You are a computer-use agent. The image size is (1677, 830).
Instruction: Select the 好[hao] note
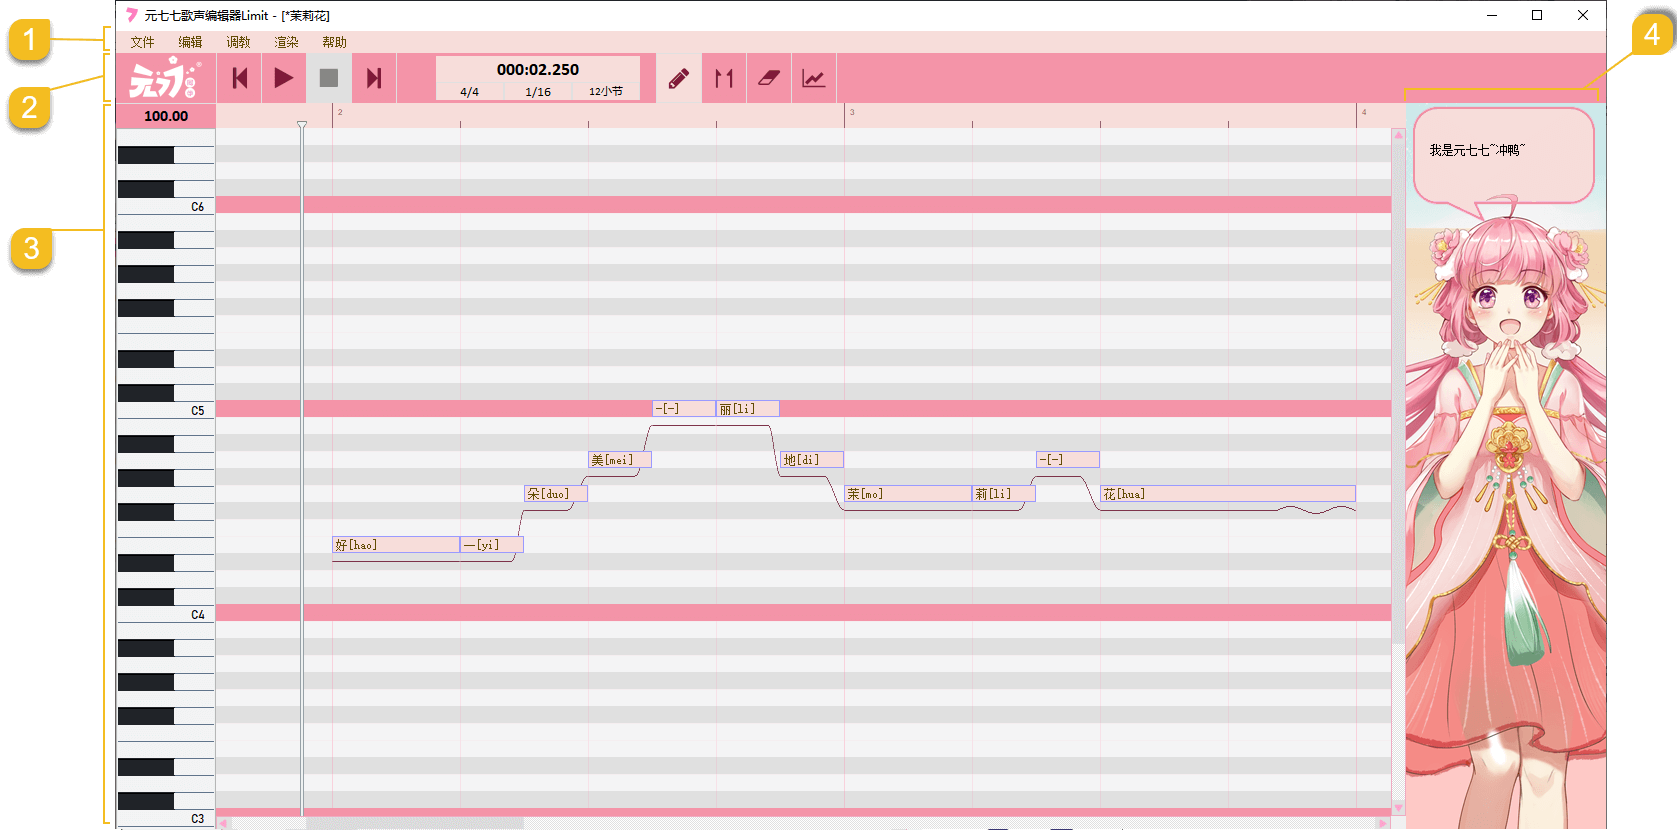click(x=396, y=545)
